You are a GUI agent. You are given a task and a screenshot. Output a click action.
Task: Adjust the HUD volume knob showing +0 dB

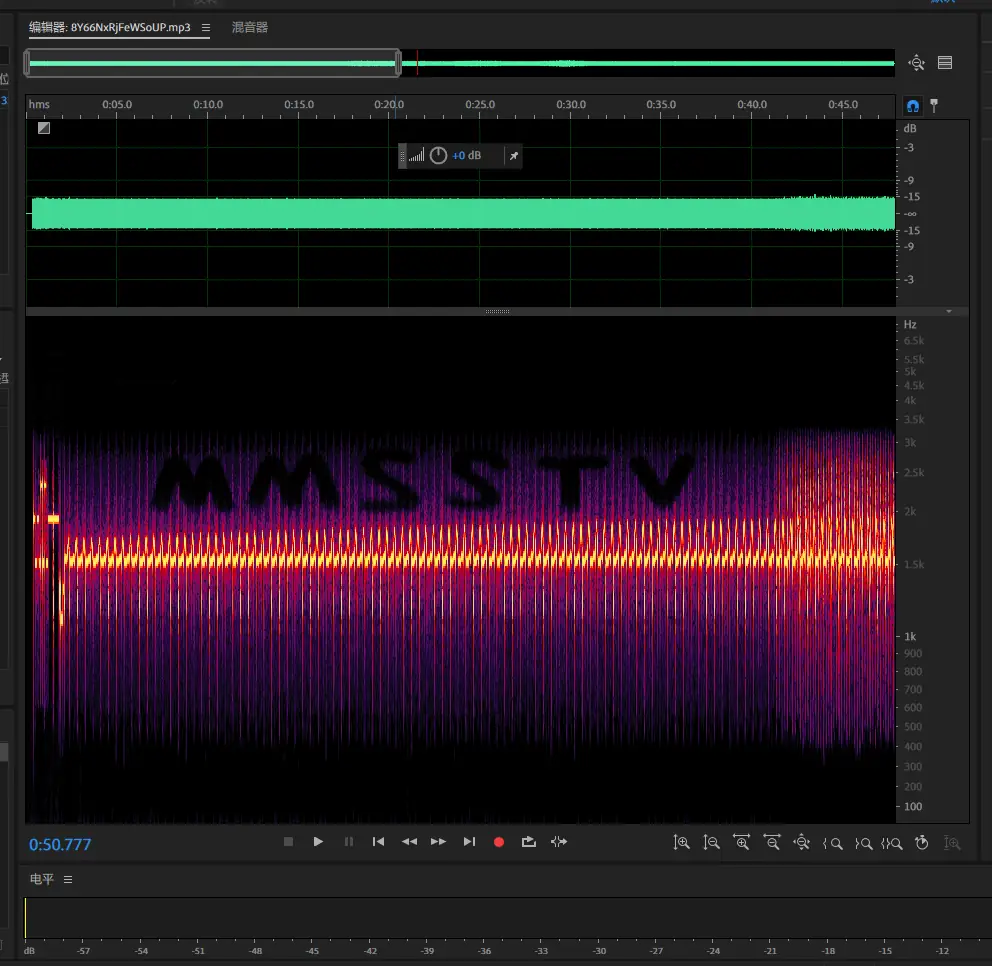[438, 156]
